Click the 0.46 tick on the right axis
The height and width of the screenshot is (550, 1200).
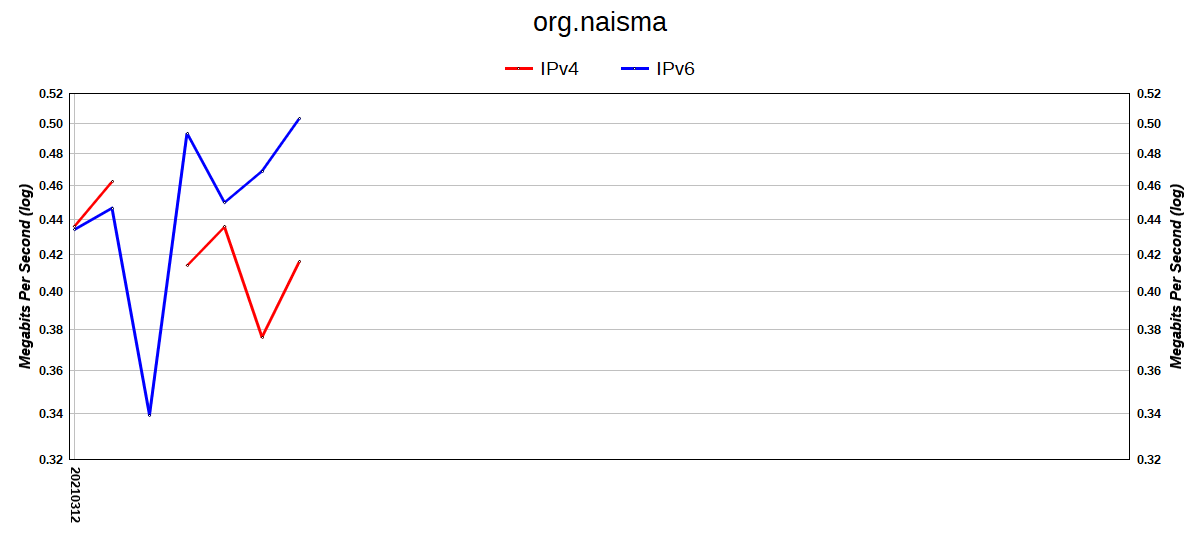tap(1148, 186)
